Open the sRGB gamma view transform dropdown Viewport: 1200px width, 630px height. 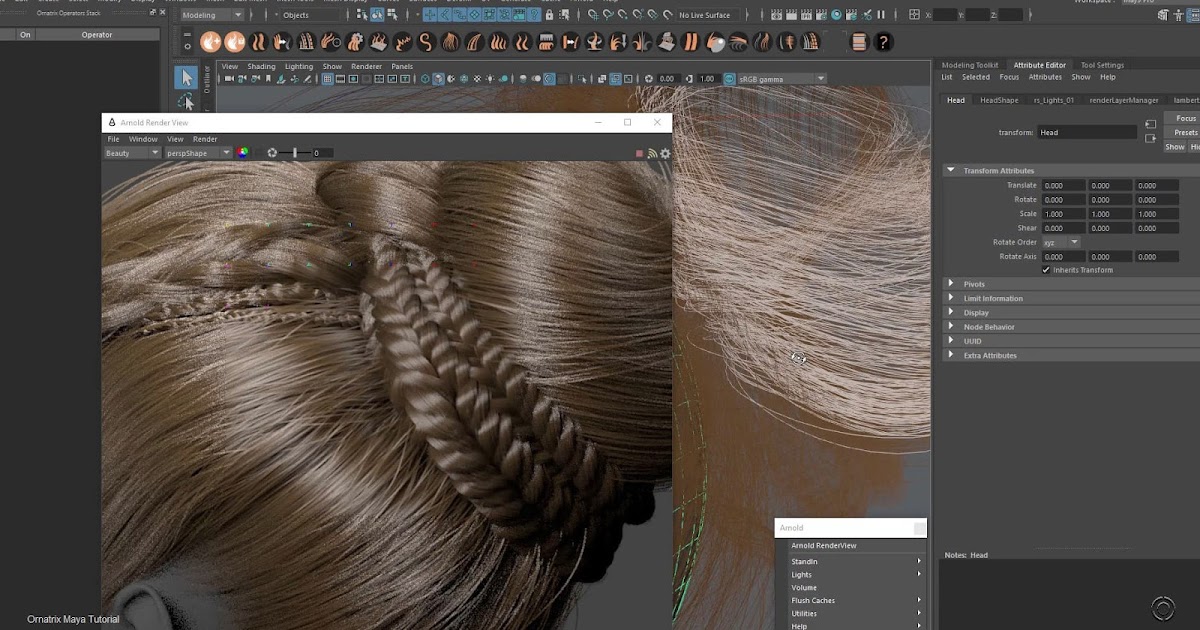click(782, 79)
